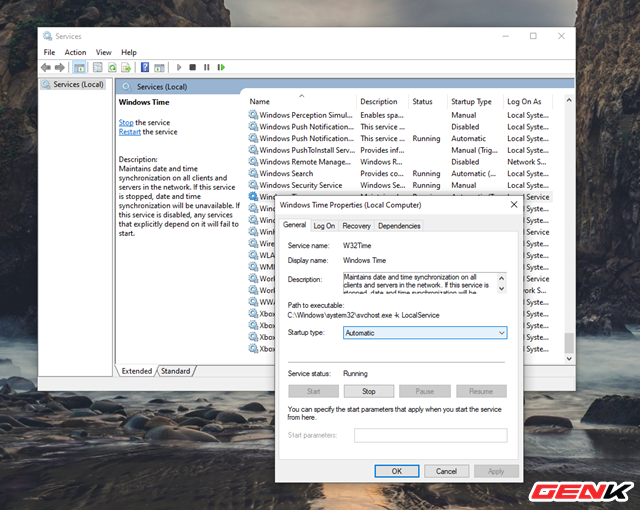Close the Windows Time Properties dialog
The width and height of the screenshot is (640, 510).
(514, 204)
